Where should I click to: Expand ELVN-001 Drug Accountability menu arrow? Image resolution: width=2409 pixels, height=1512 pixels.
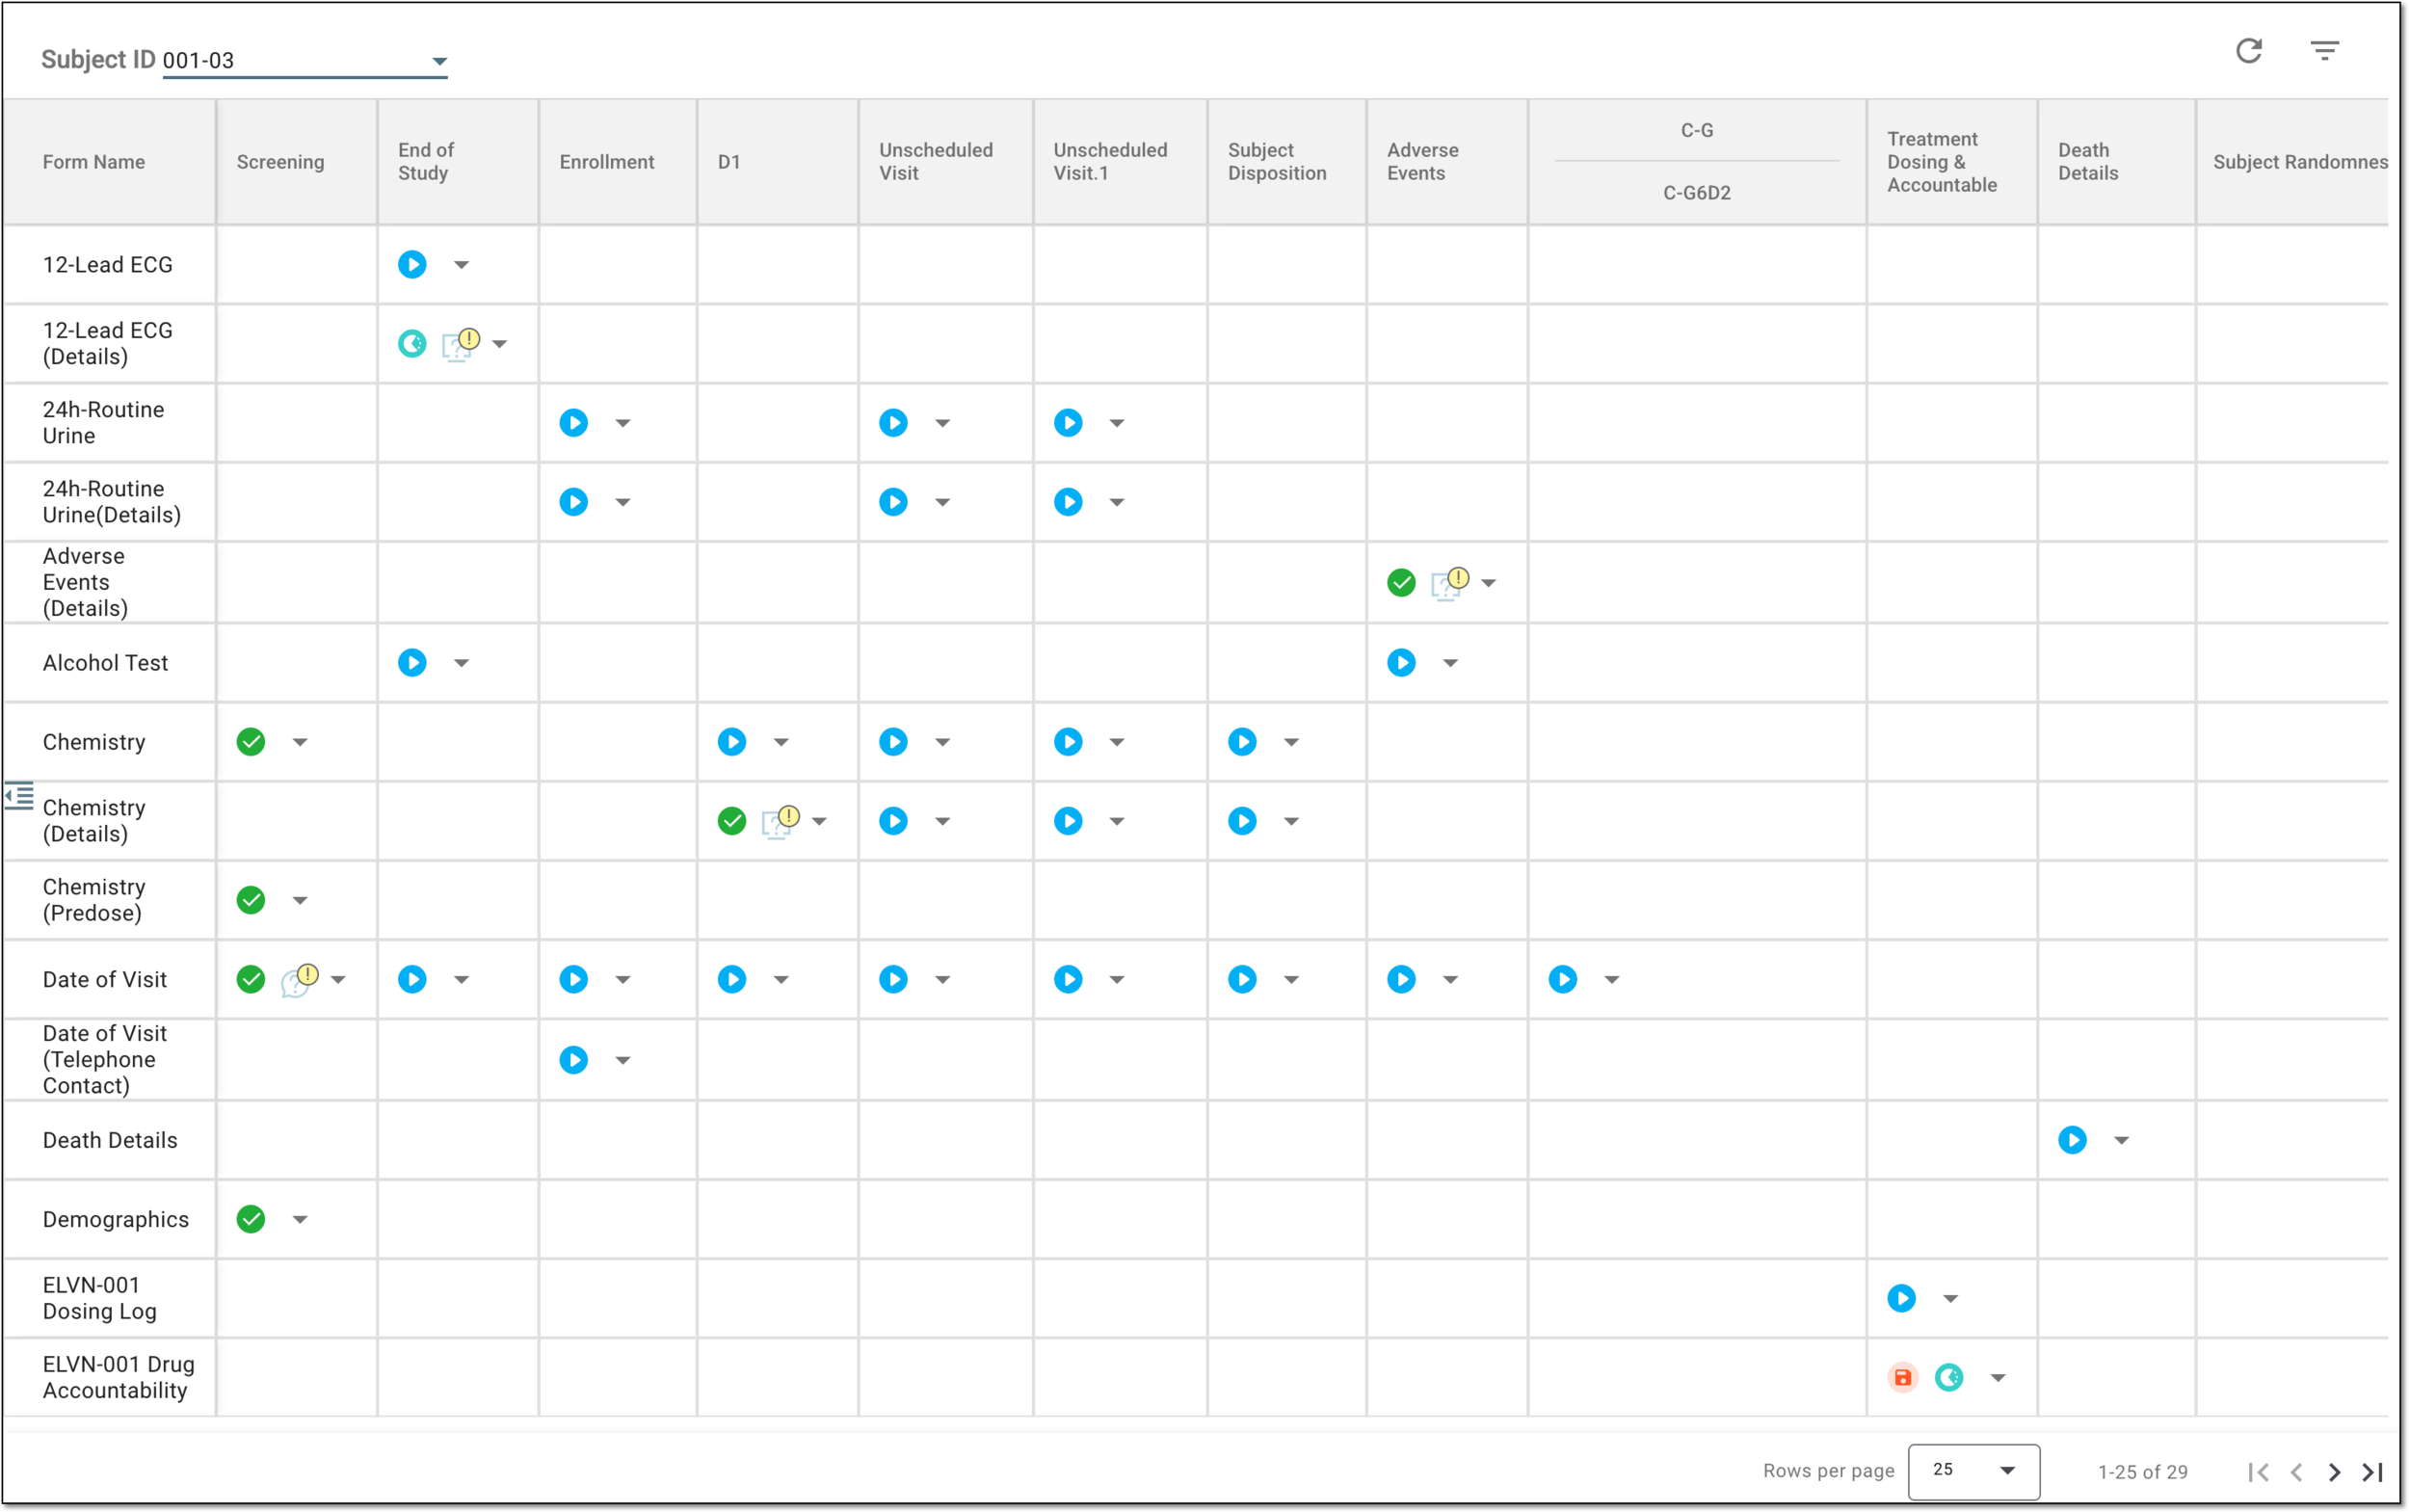tap(1998, 1378)
